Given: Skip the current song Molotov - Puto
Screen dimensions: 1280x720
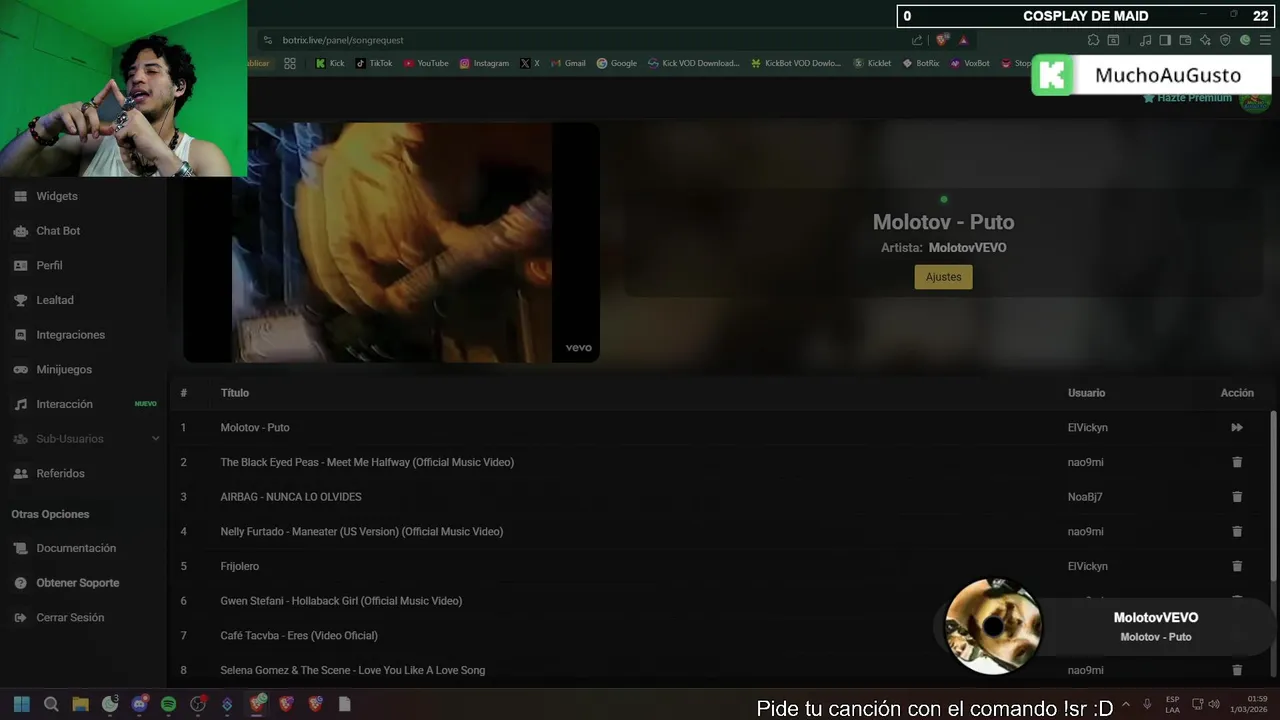Looking at the screenshot, I should (x=1237, y=427).
